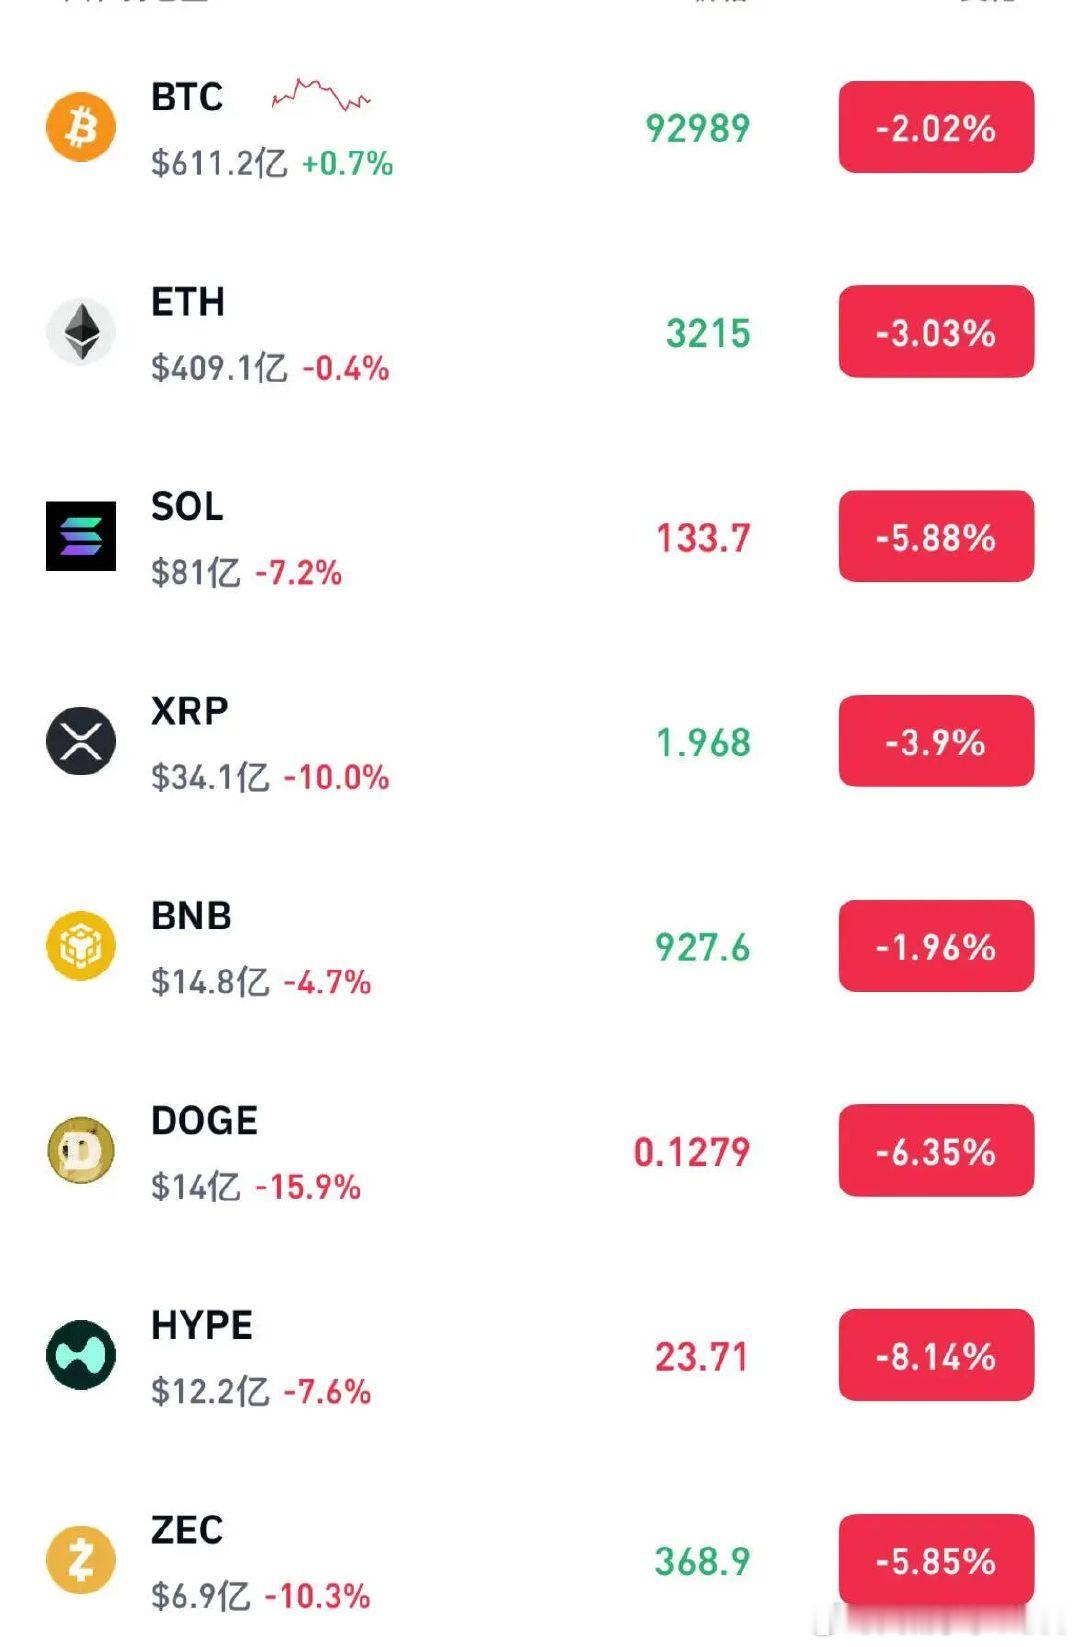
Task: Tap the Bitcoin coin icon
Action: pos(81,127)
